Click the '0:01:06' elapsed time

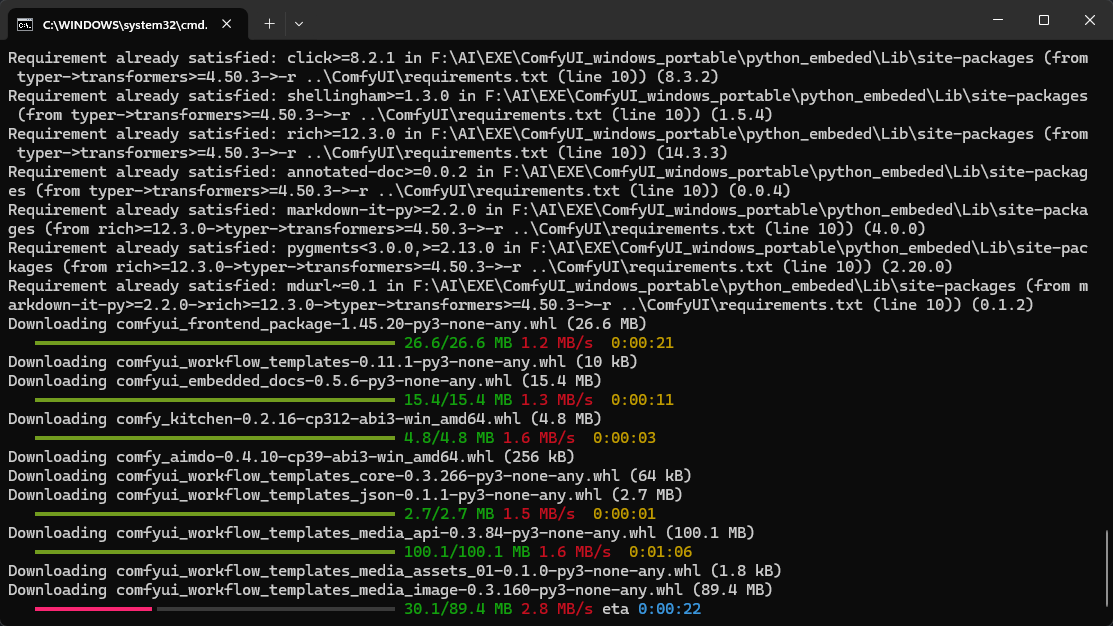tap(660, 552)
